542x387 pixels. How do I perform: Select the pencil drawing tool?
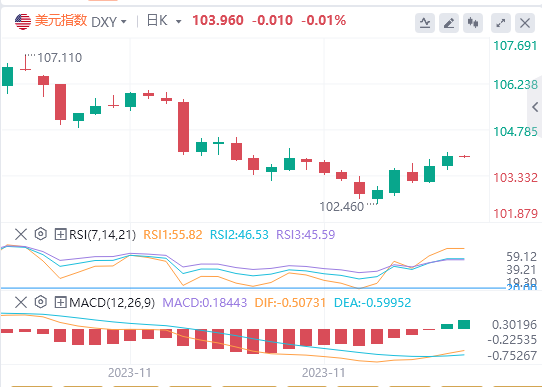449,23
